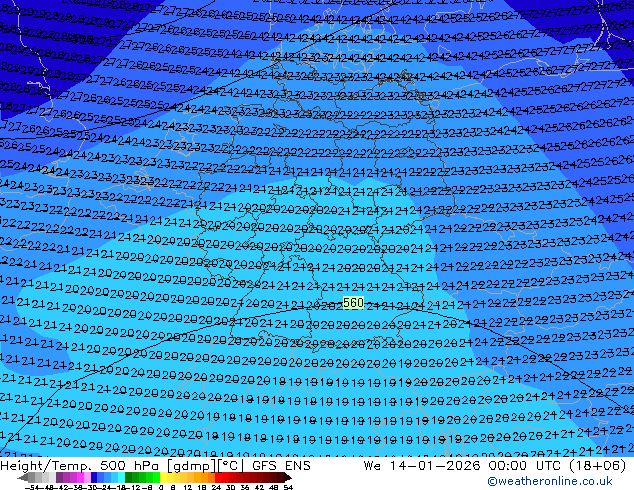Click the '[gdmp]' unit label in the title
634x490 pixels.
[x=192, y=466]
